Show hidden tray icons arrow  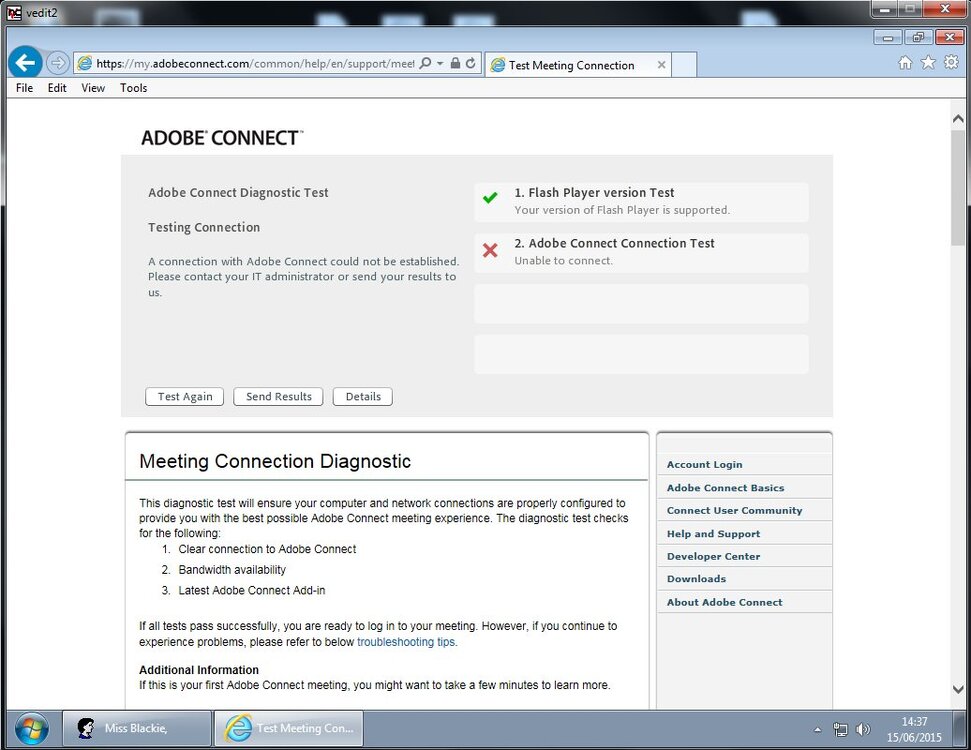817,730
